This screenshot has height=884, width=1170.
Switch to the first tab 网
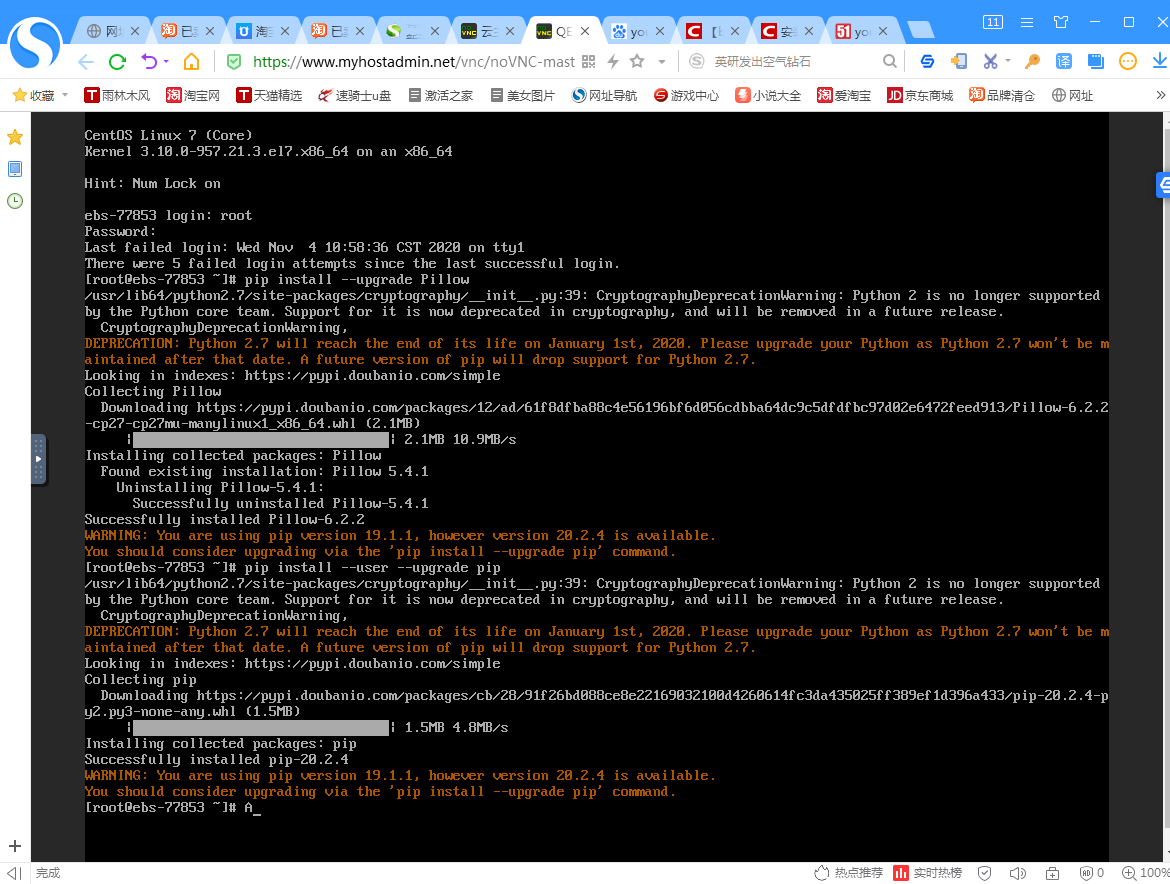(x=112, y=31)
